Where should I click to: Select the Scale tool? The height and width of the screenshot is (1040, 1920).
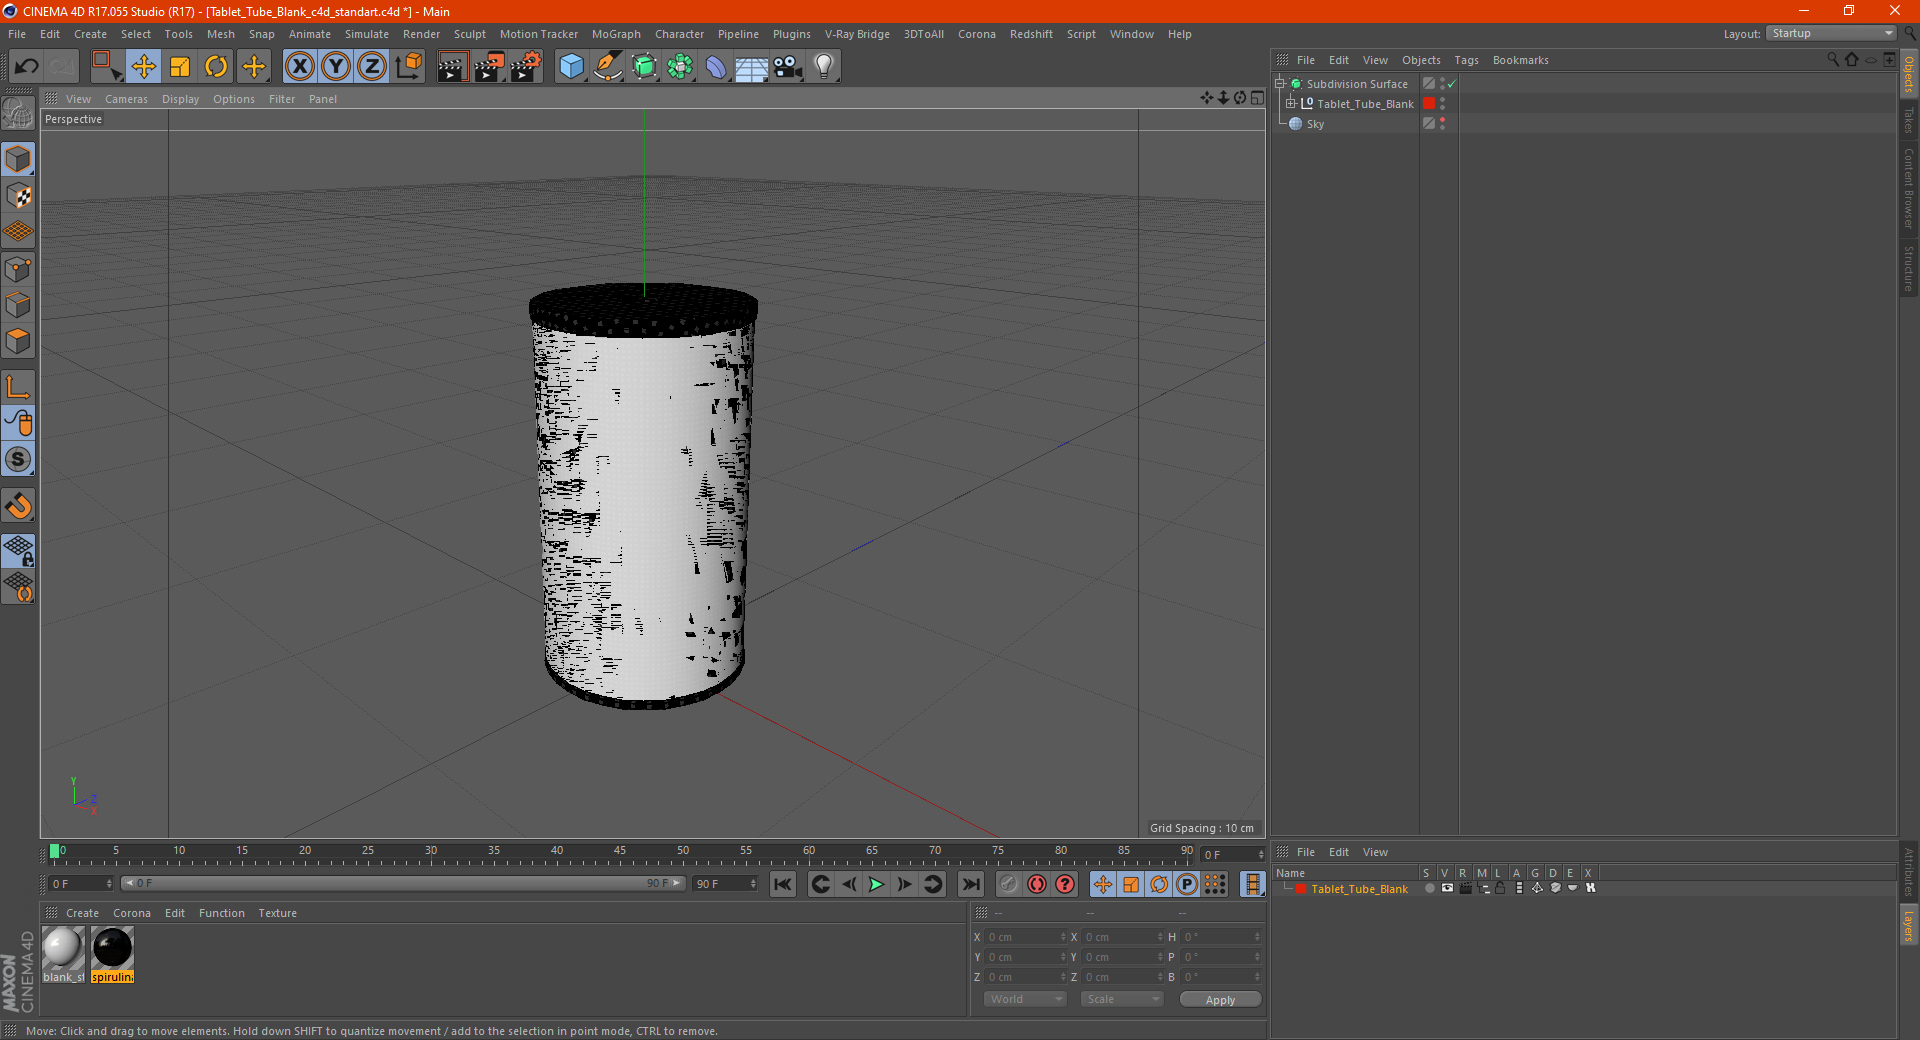[180, 67]
